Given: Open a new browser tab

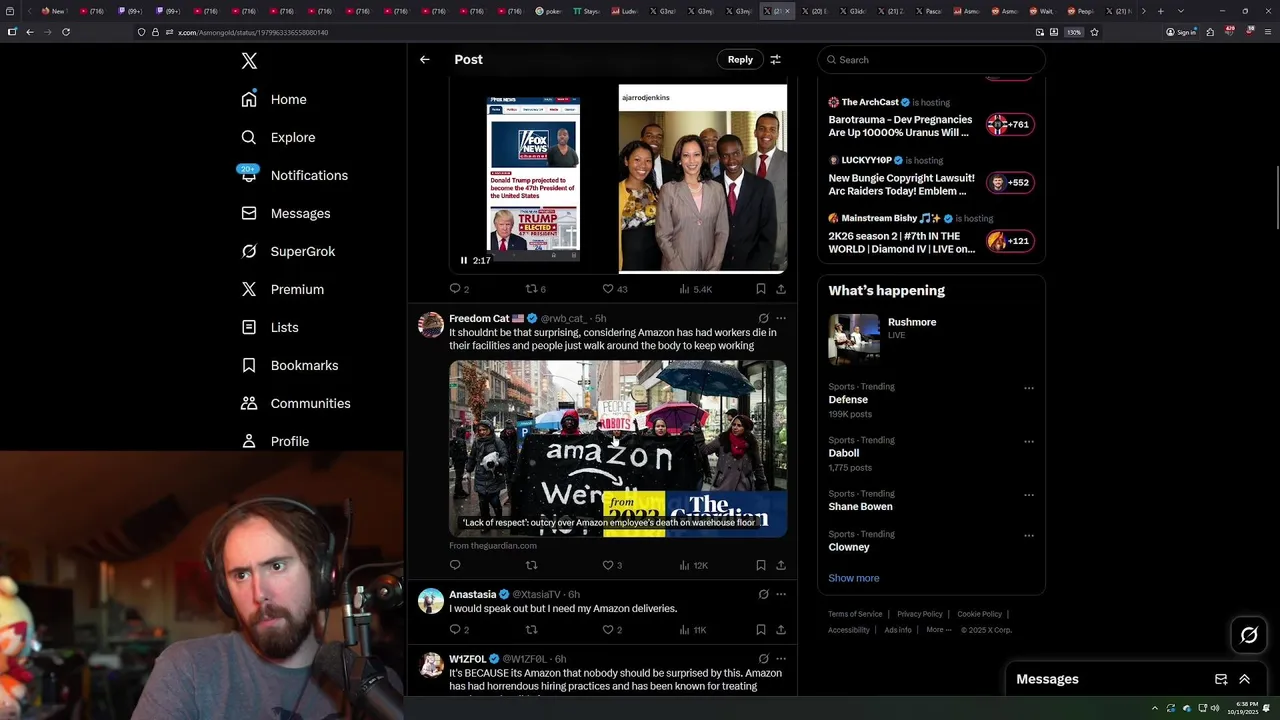Looking at the screenshot, I should [1160, 11].
